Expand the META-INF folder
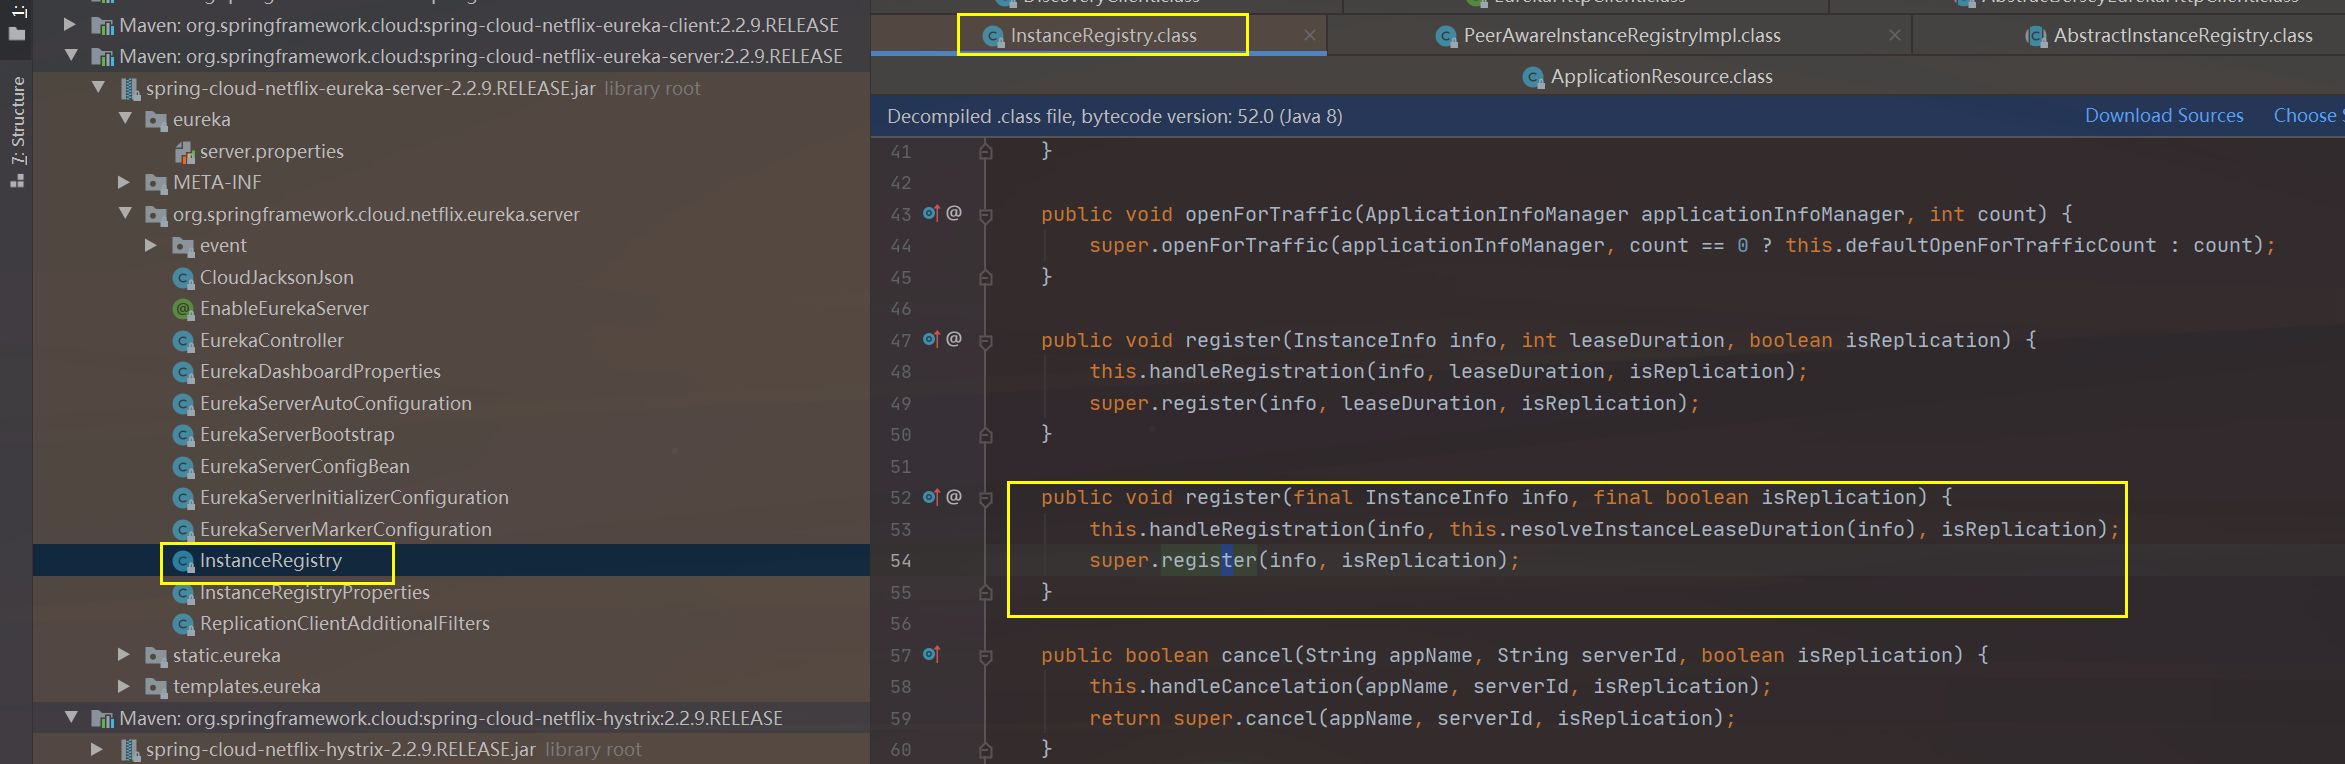Viewport: 2345px width, 764px height. click(125, 182)
